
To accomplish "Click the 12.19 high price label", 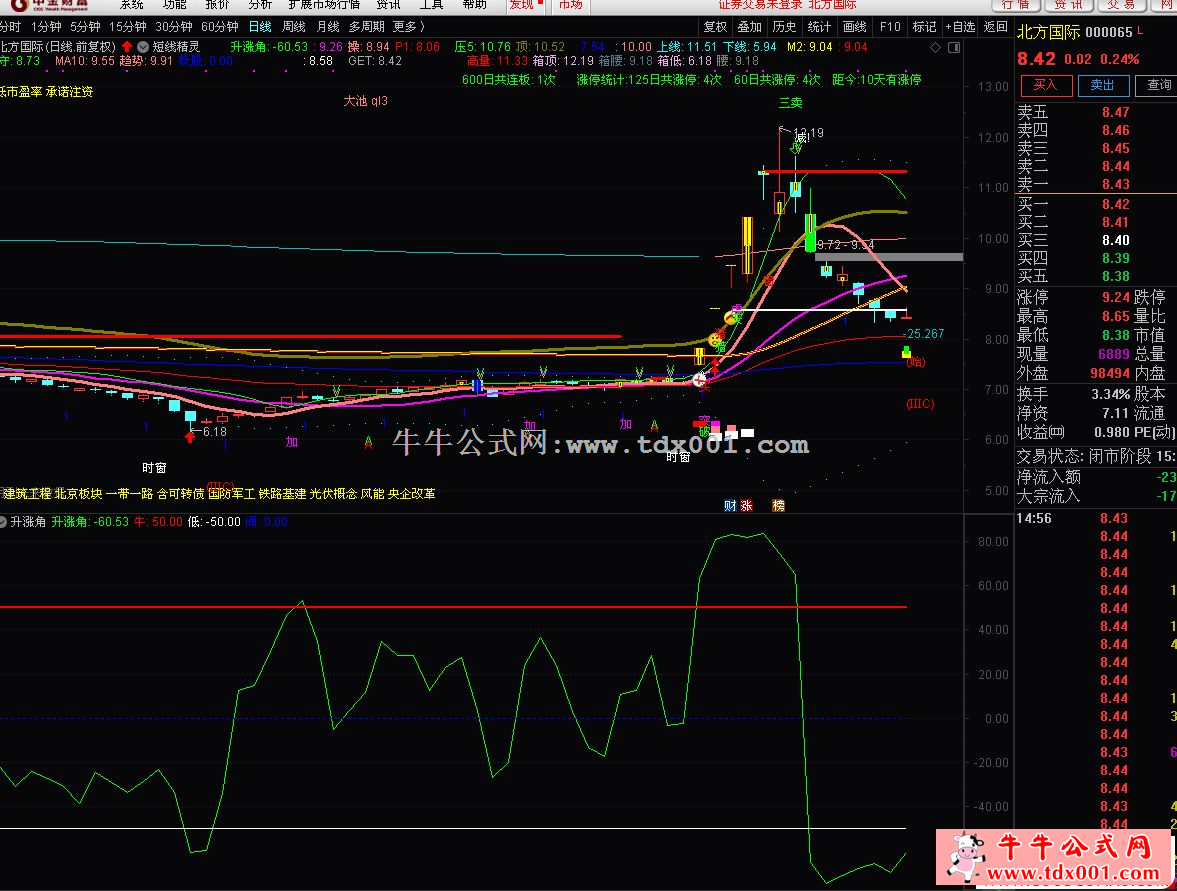I will click(x=808, y=133).
